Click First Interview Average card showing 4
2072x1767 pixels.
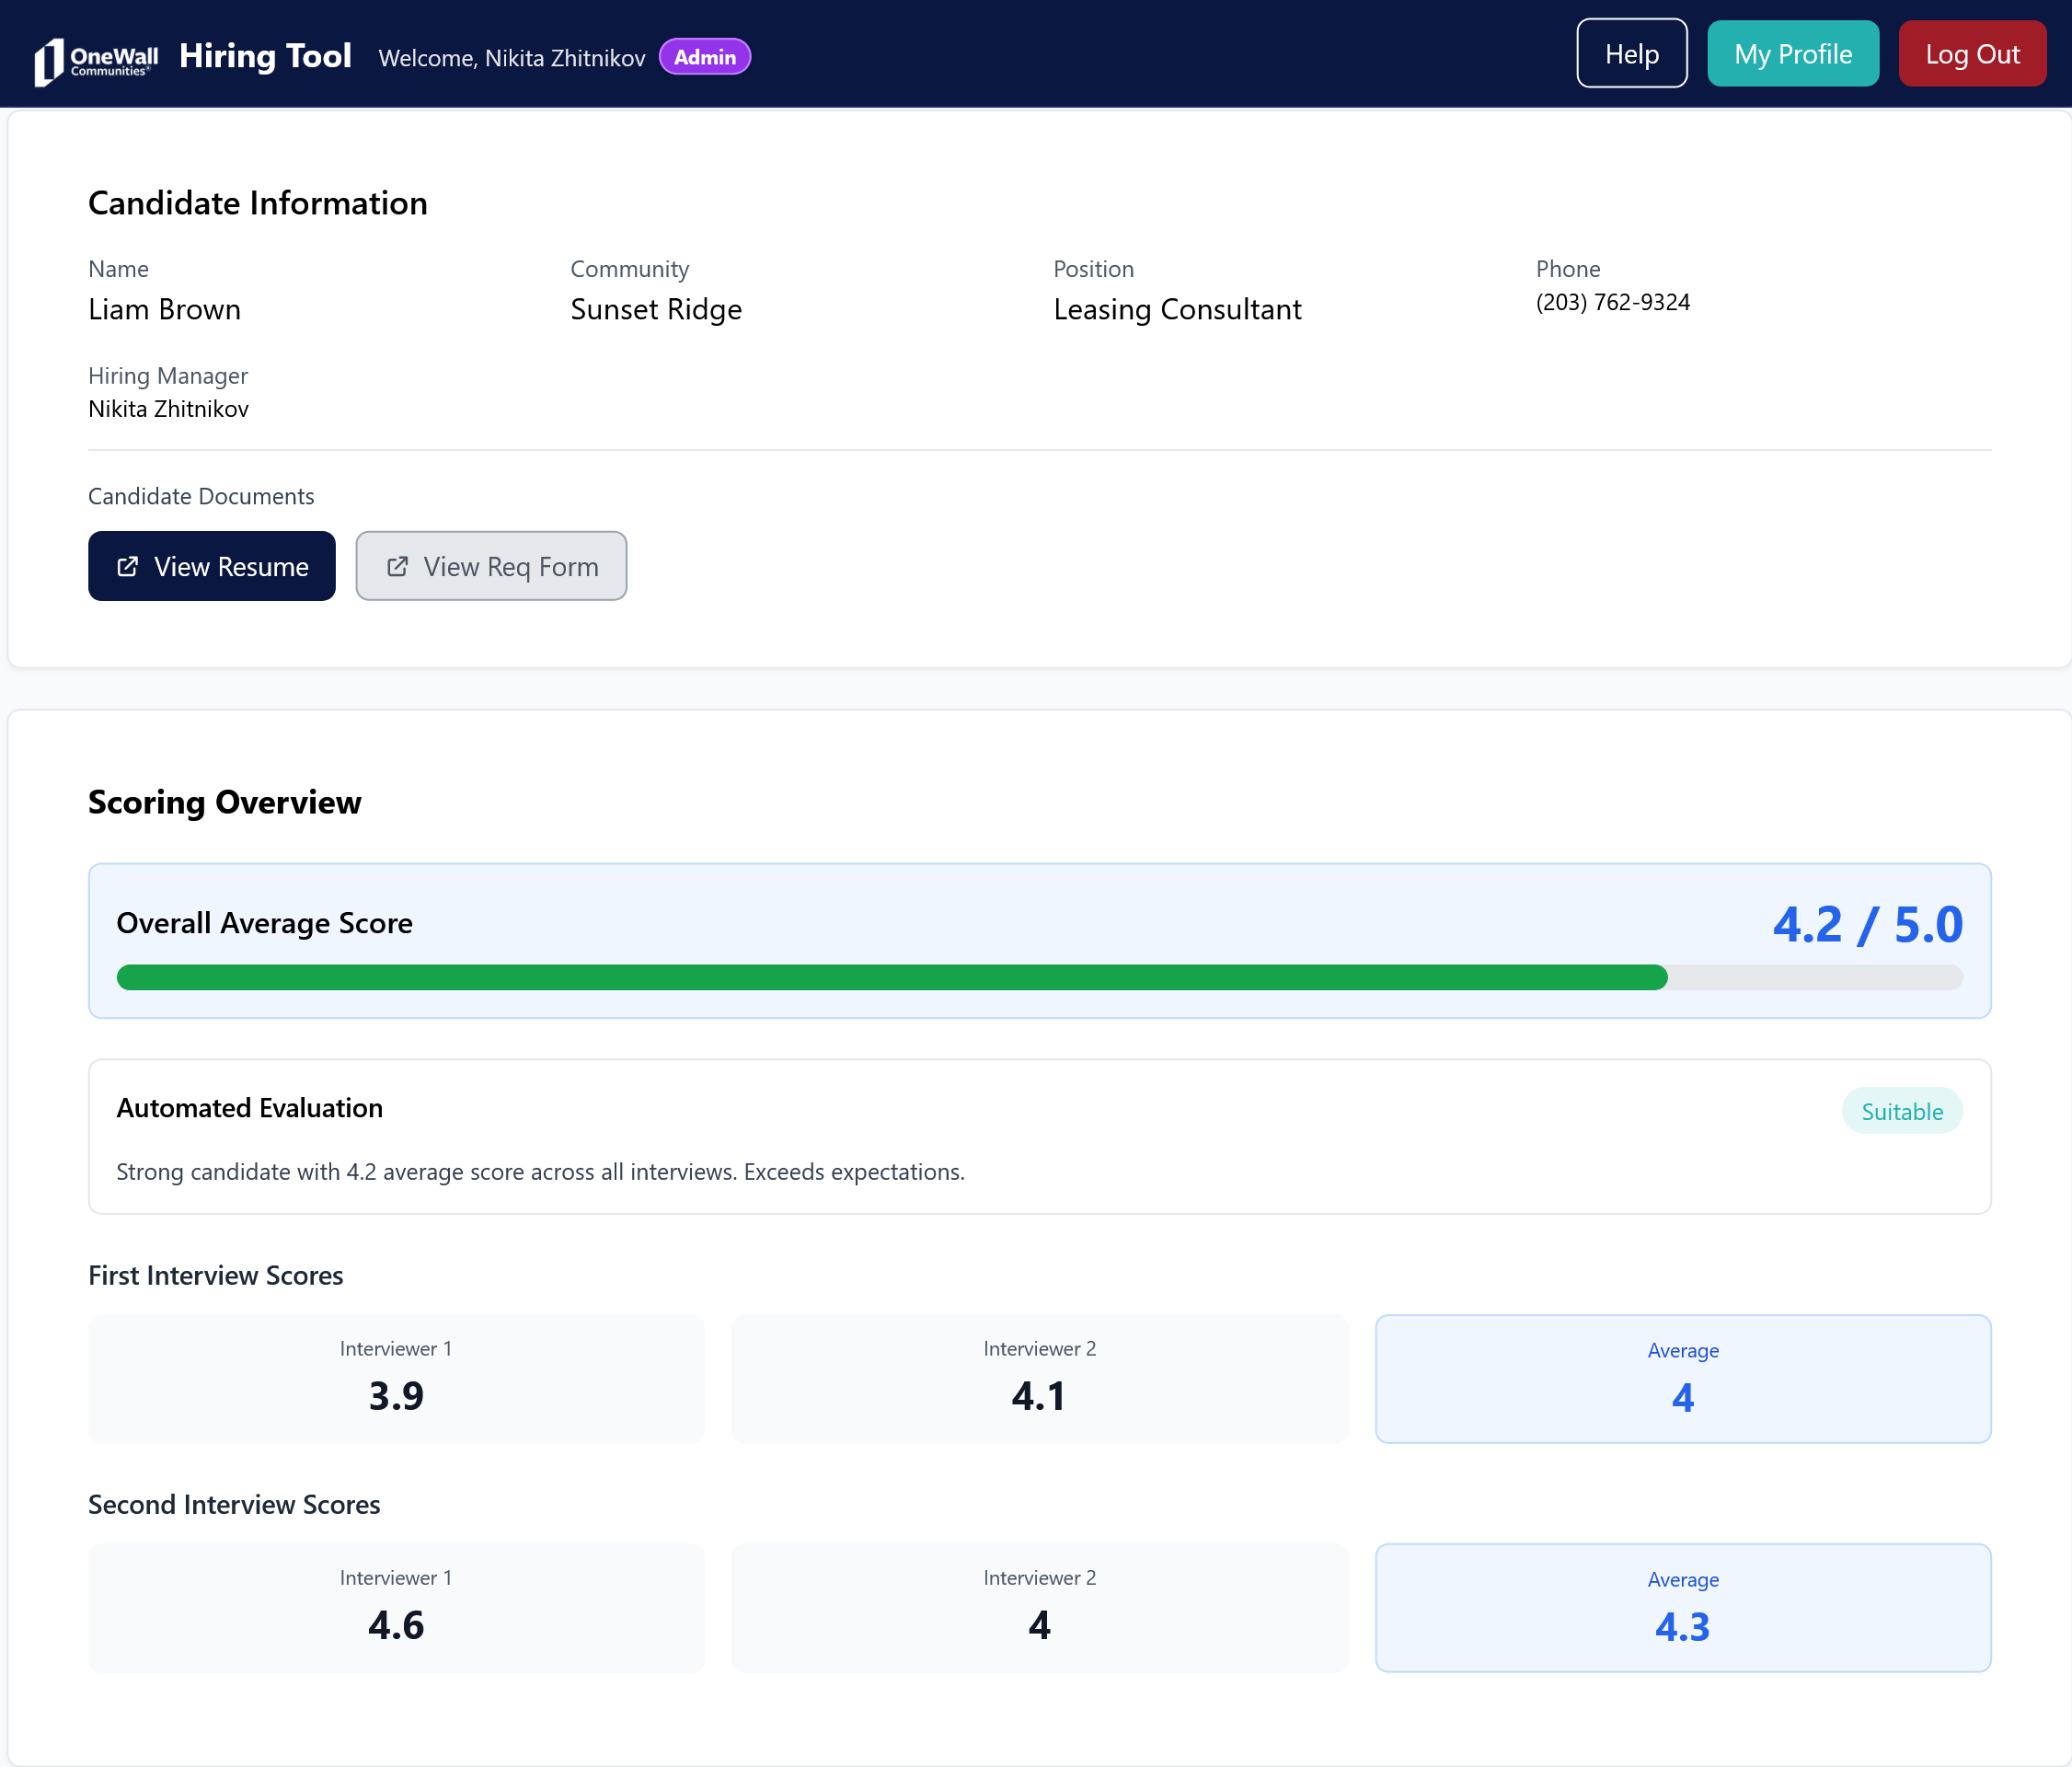(1682, 1378)
